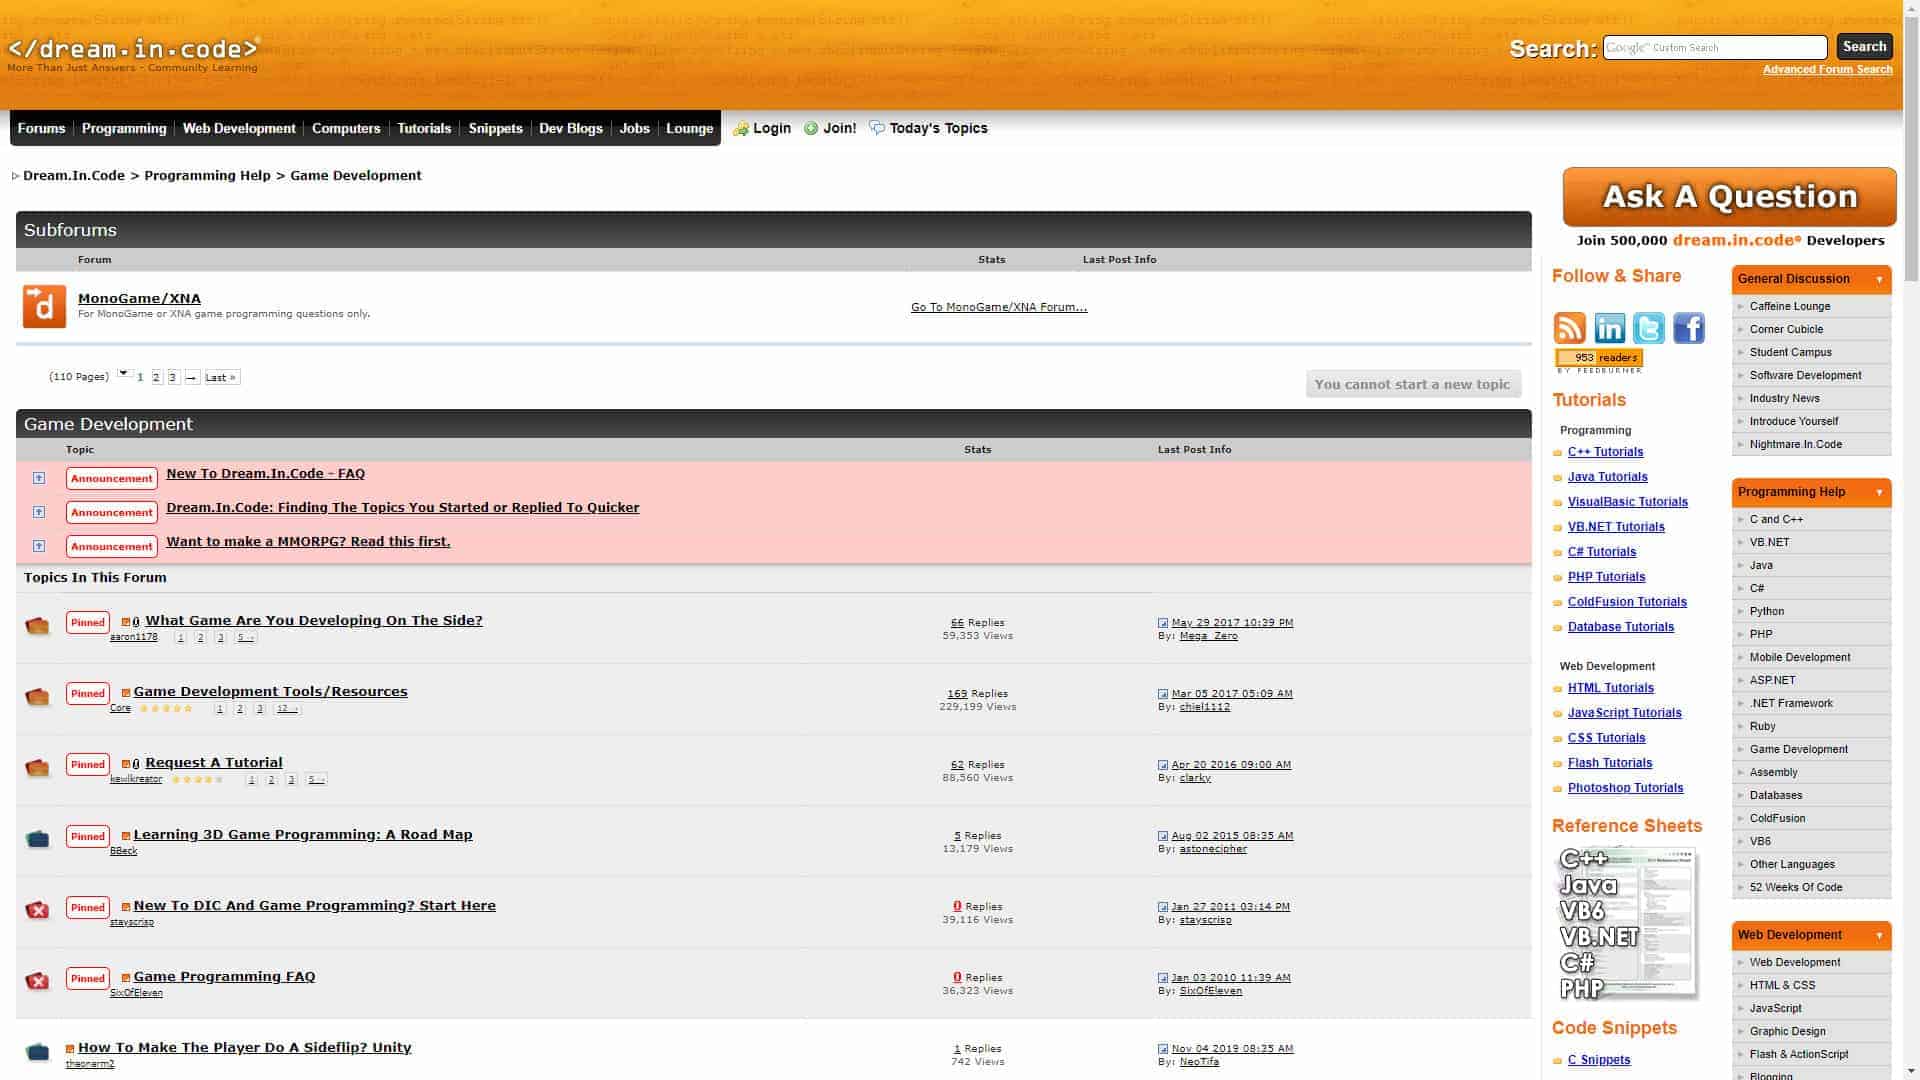The height and width of the screenshot is (1080, 1920).
Task: Toggle the expander beside the MMORPG announcement
Action: 39,546
